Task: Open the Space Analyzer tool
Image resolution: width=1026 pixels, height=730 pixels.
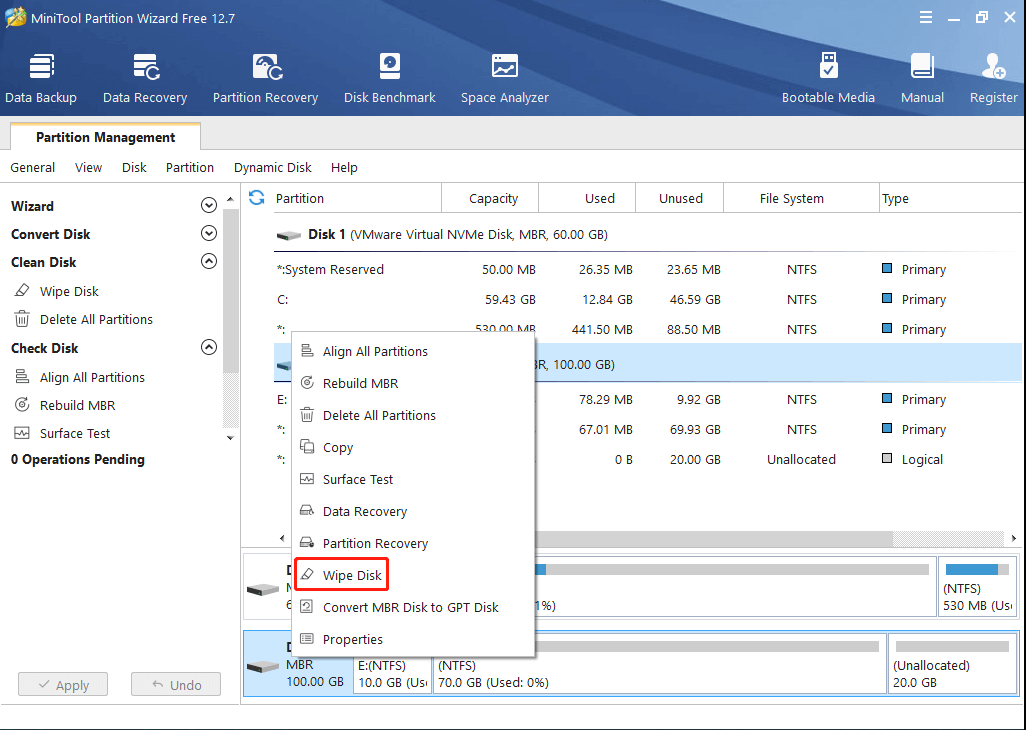Action: [504, 78]
